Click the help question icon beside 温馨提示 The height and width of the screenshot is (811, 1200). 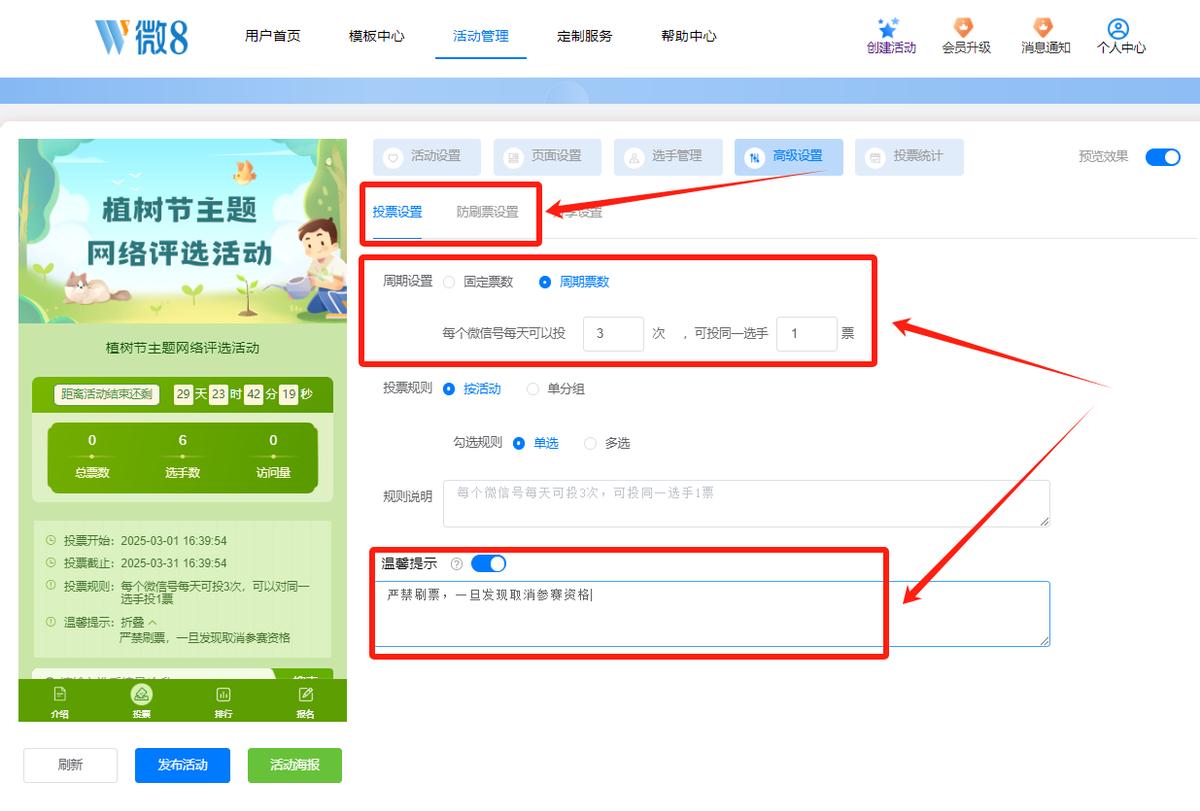[457, 564]
